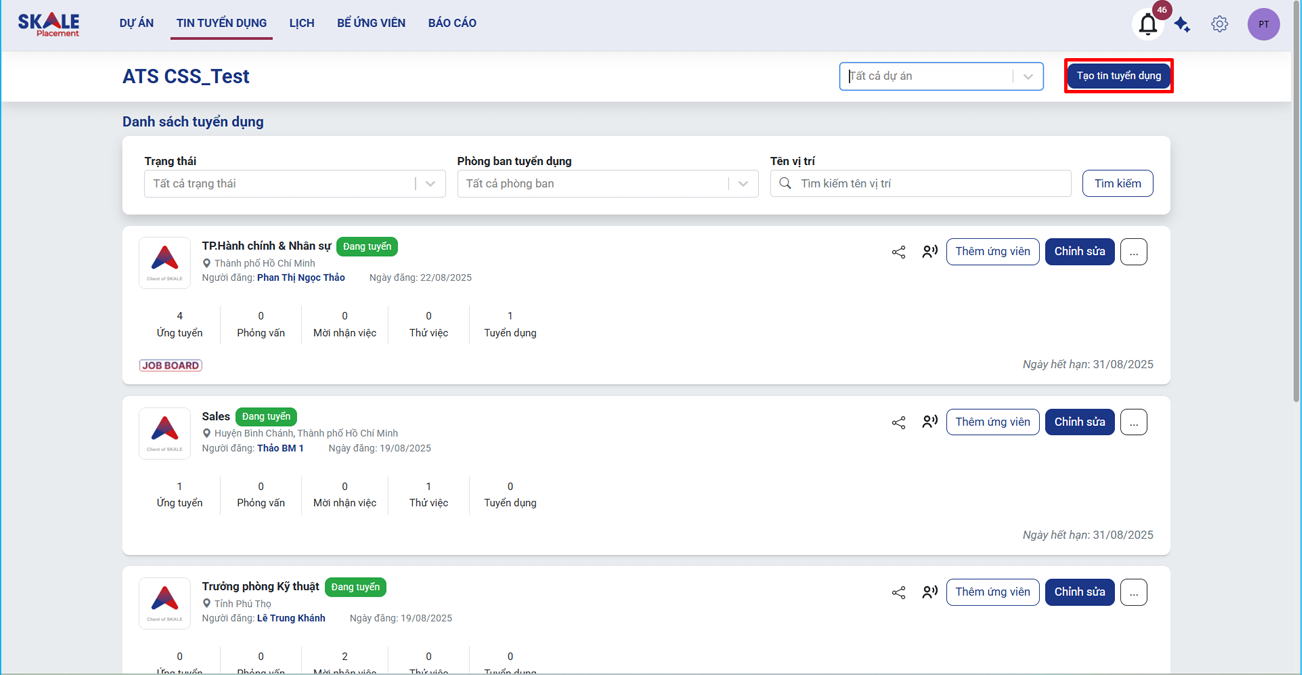The image size is (1302, 675).
Task: Expand the Phòng ban tuyển dụng dropdown
Action: click(607, 184)
